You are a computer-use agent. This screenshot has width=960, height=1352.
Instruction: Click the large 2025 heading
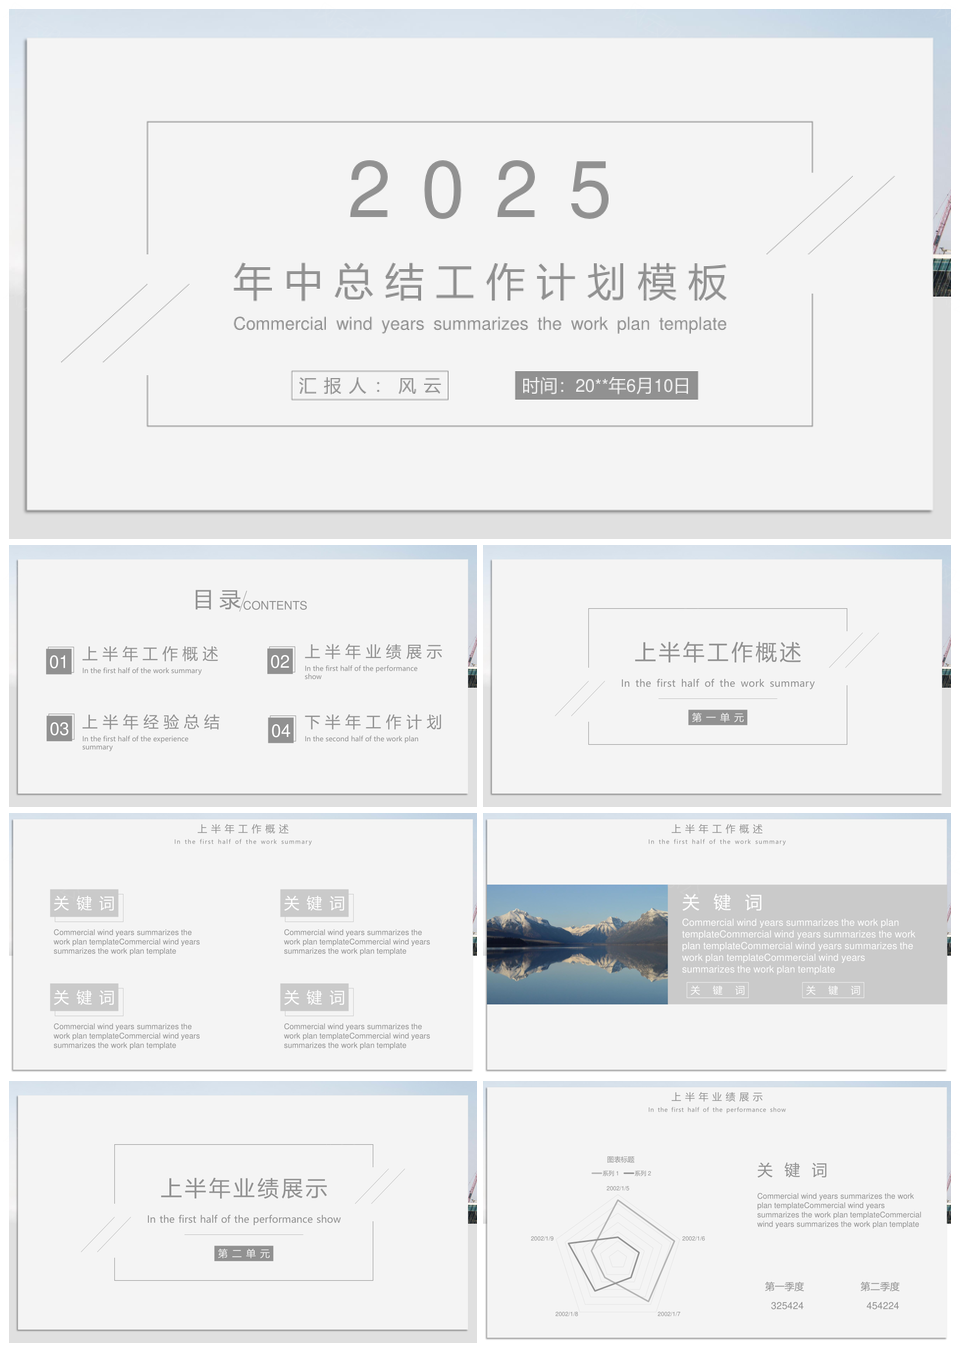[480, 190]
